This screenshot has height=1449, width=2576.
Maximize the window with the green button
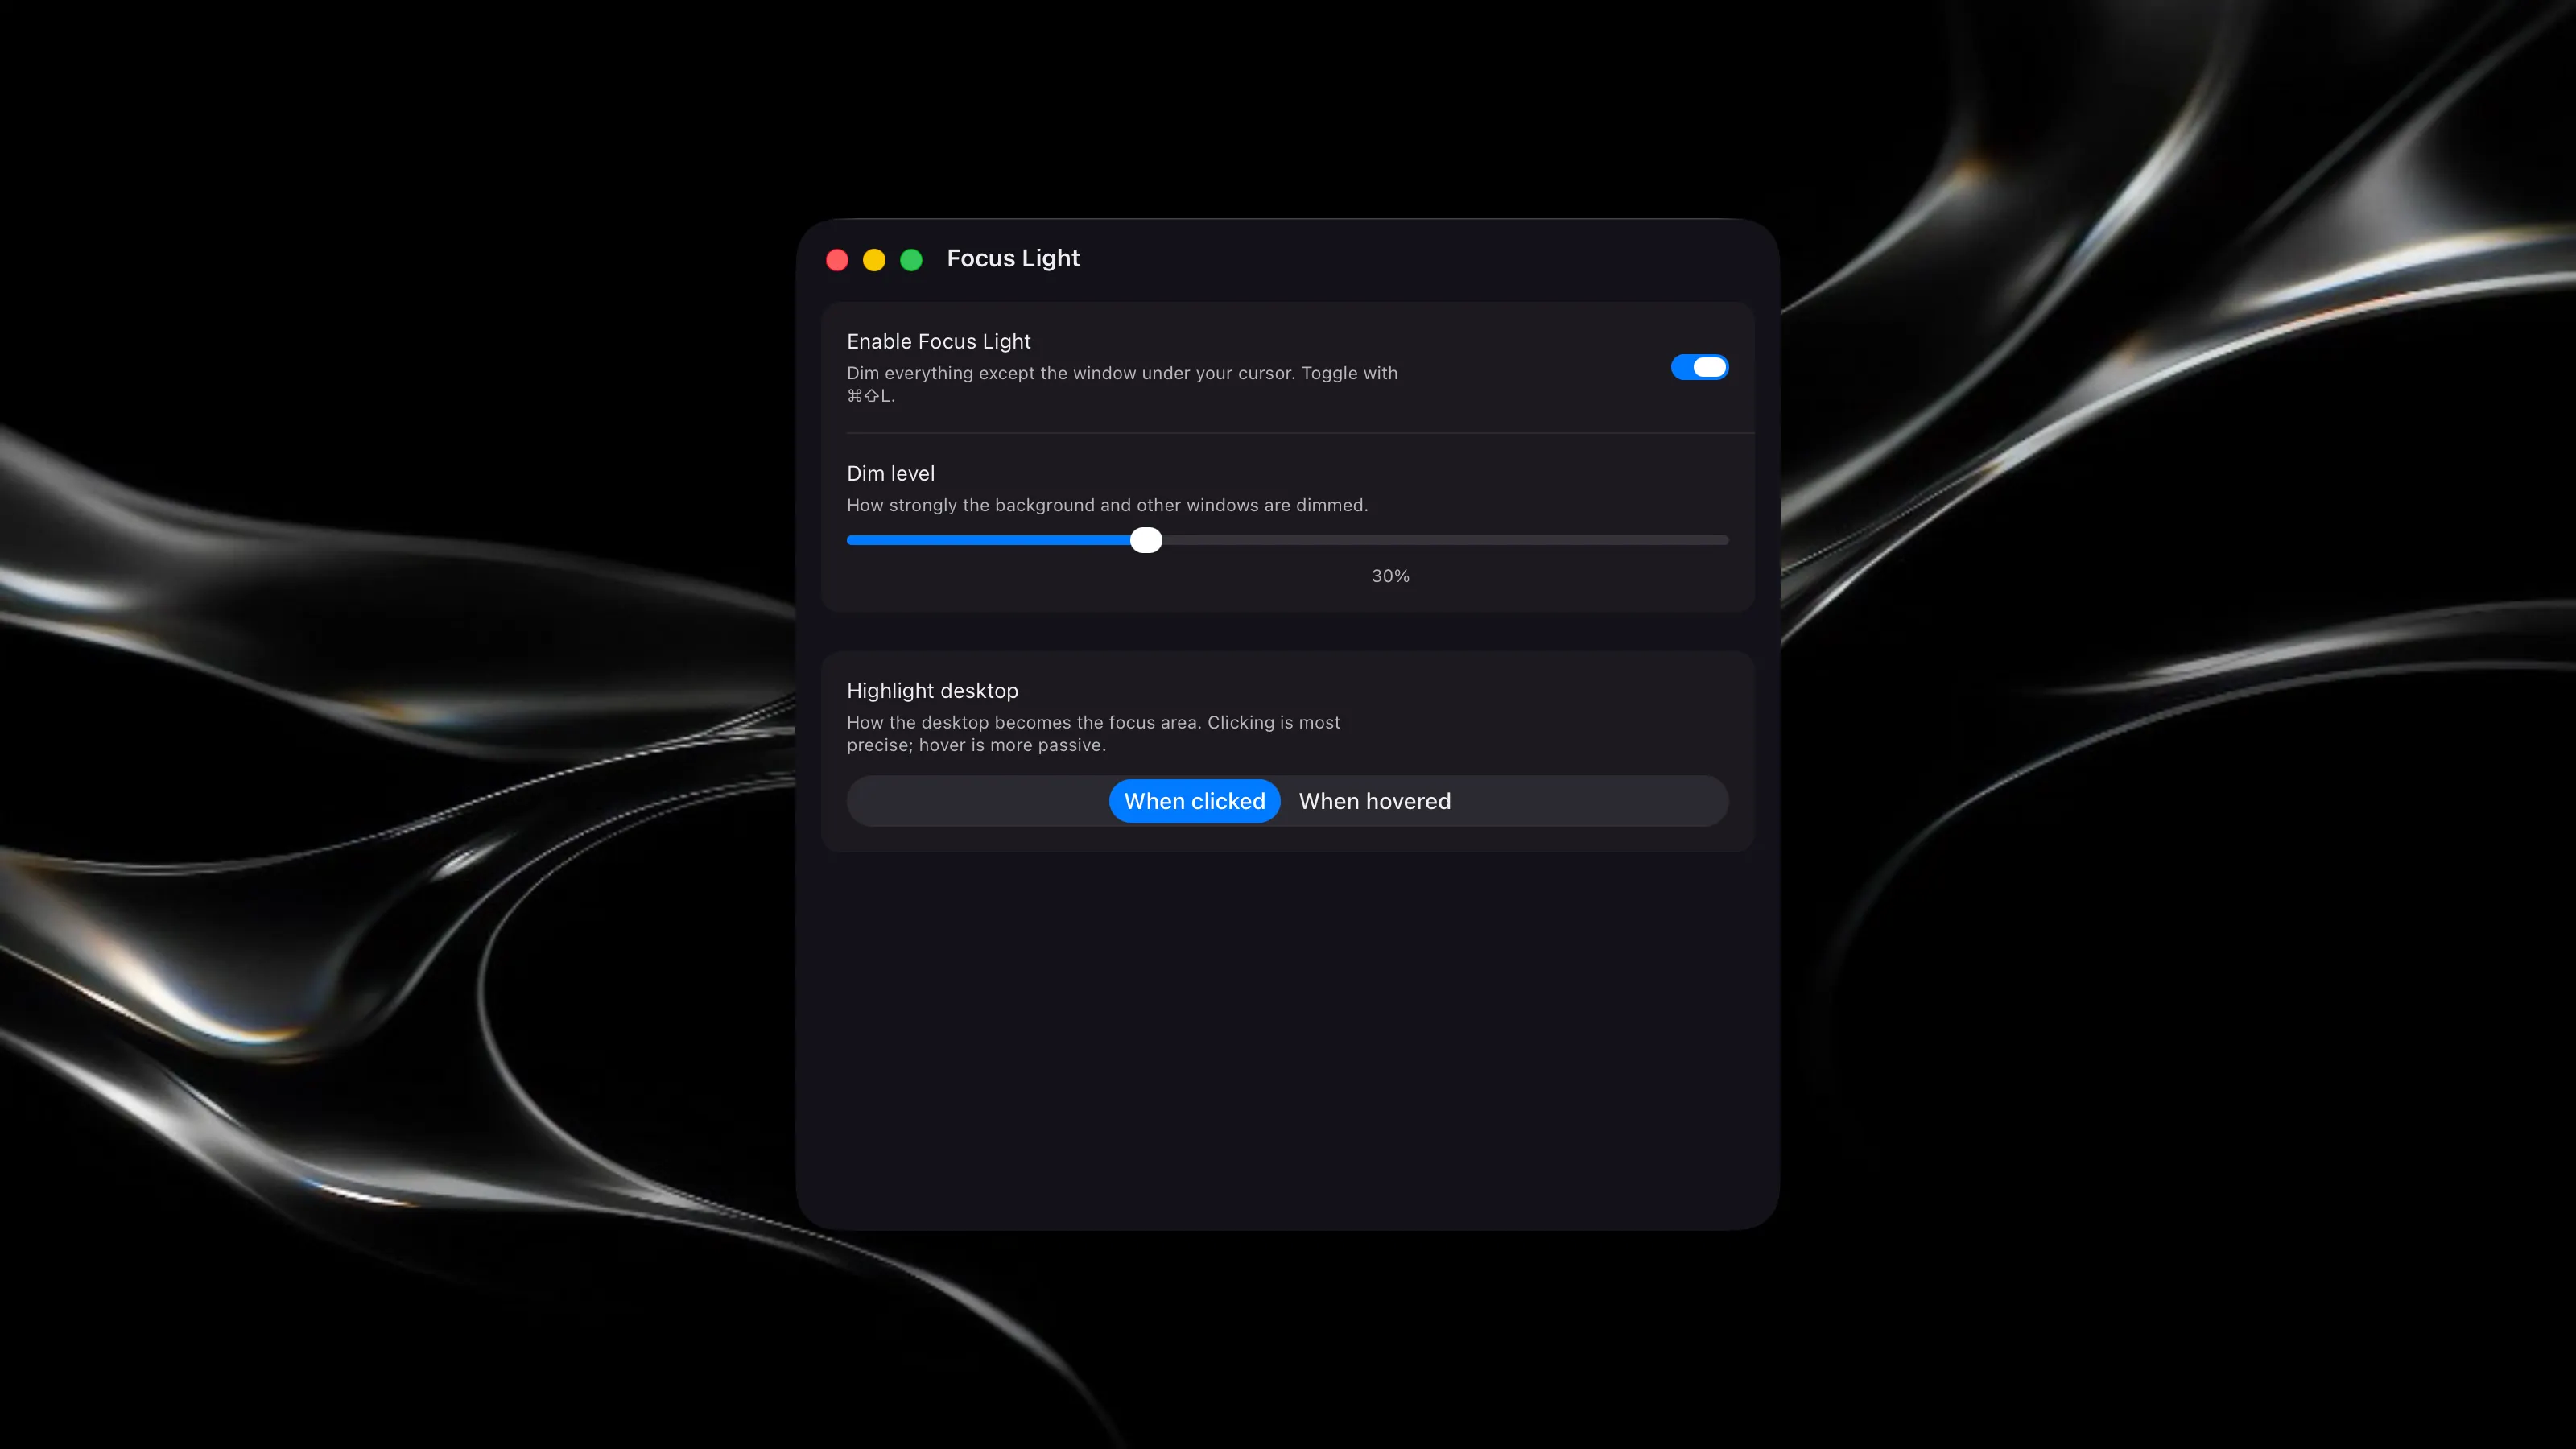tap(911, 260)
